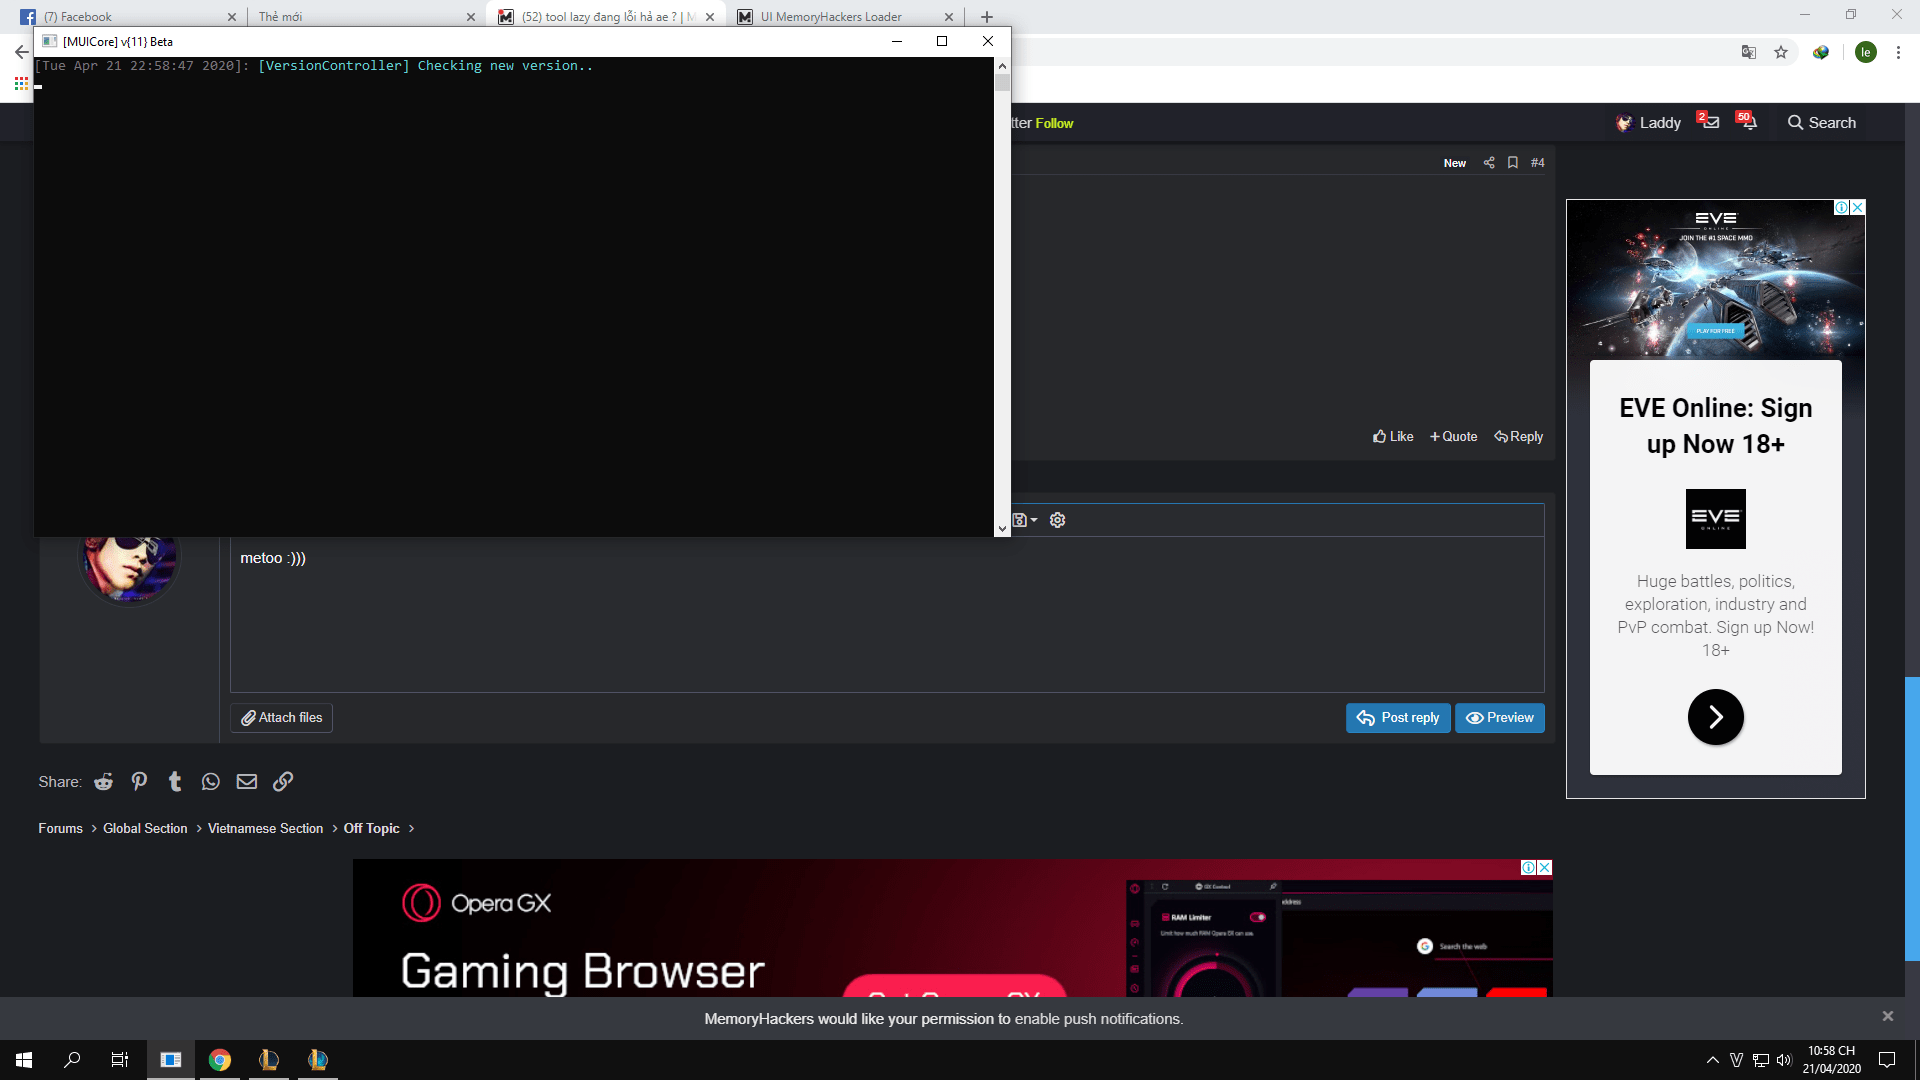
Task: Click the poster avatar thumbnail
Action: (x=129, y=568)
